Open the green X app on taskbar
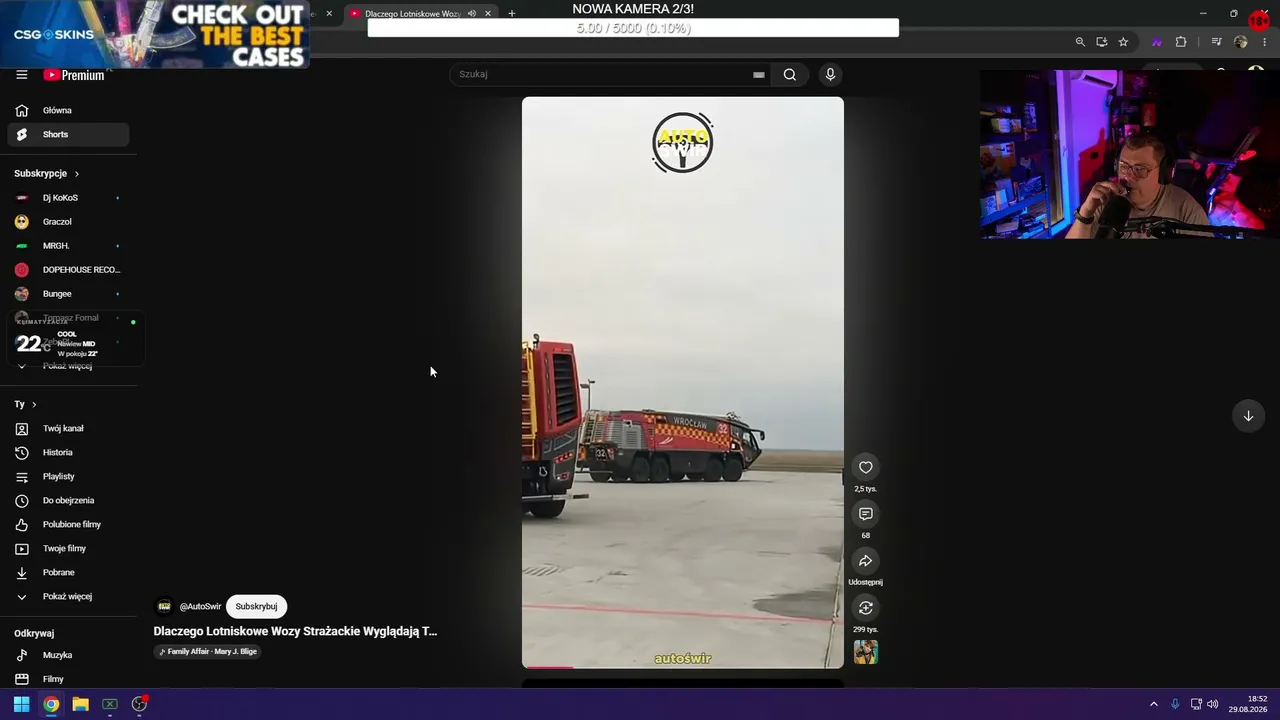The width and height of the screenshot is (1280, 720). pyautogui.click(x=110, y=704)
